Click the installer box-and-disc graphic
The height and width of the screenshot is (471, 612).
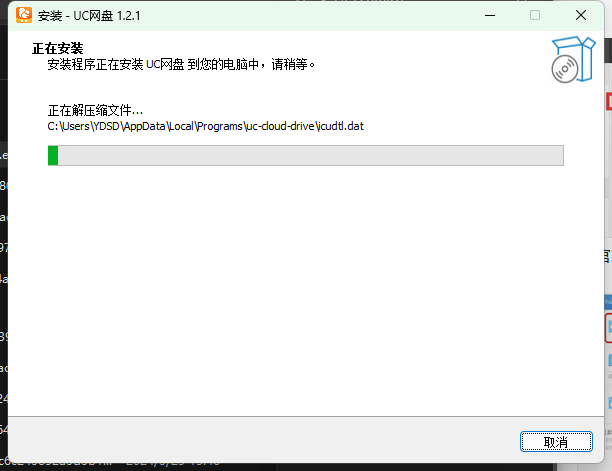coord(573,59)
